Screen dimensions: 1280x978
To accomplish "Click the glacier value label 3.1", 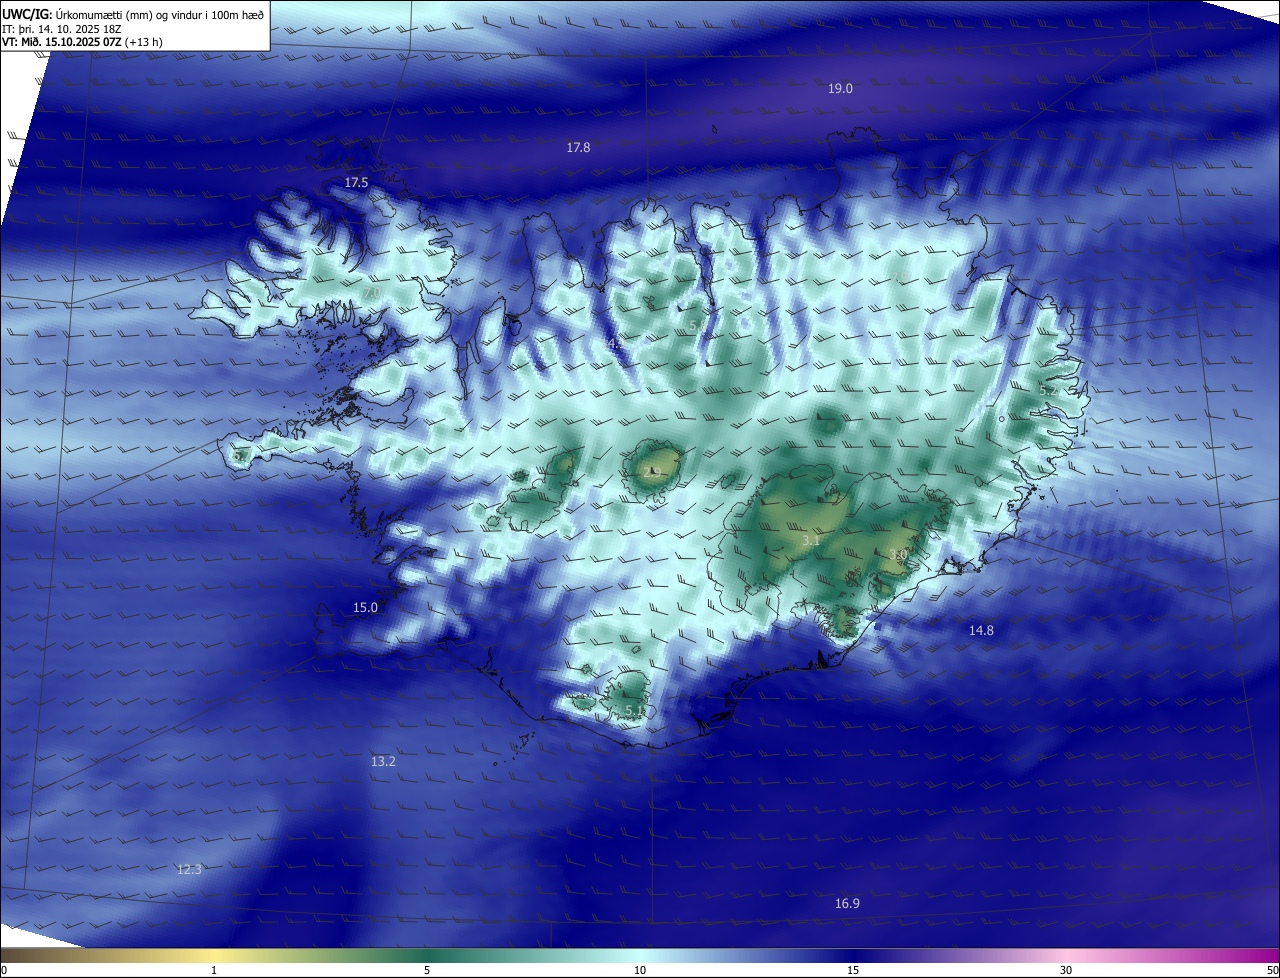I will coord(811,541).
